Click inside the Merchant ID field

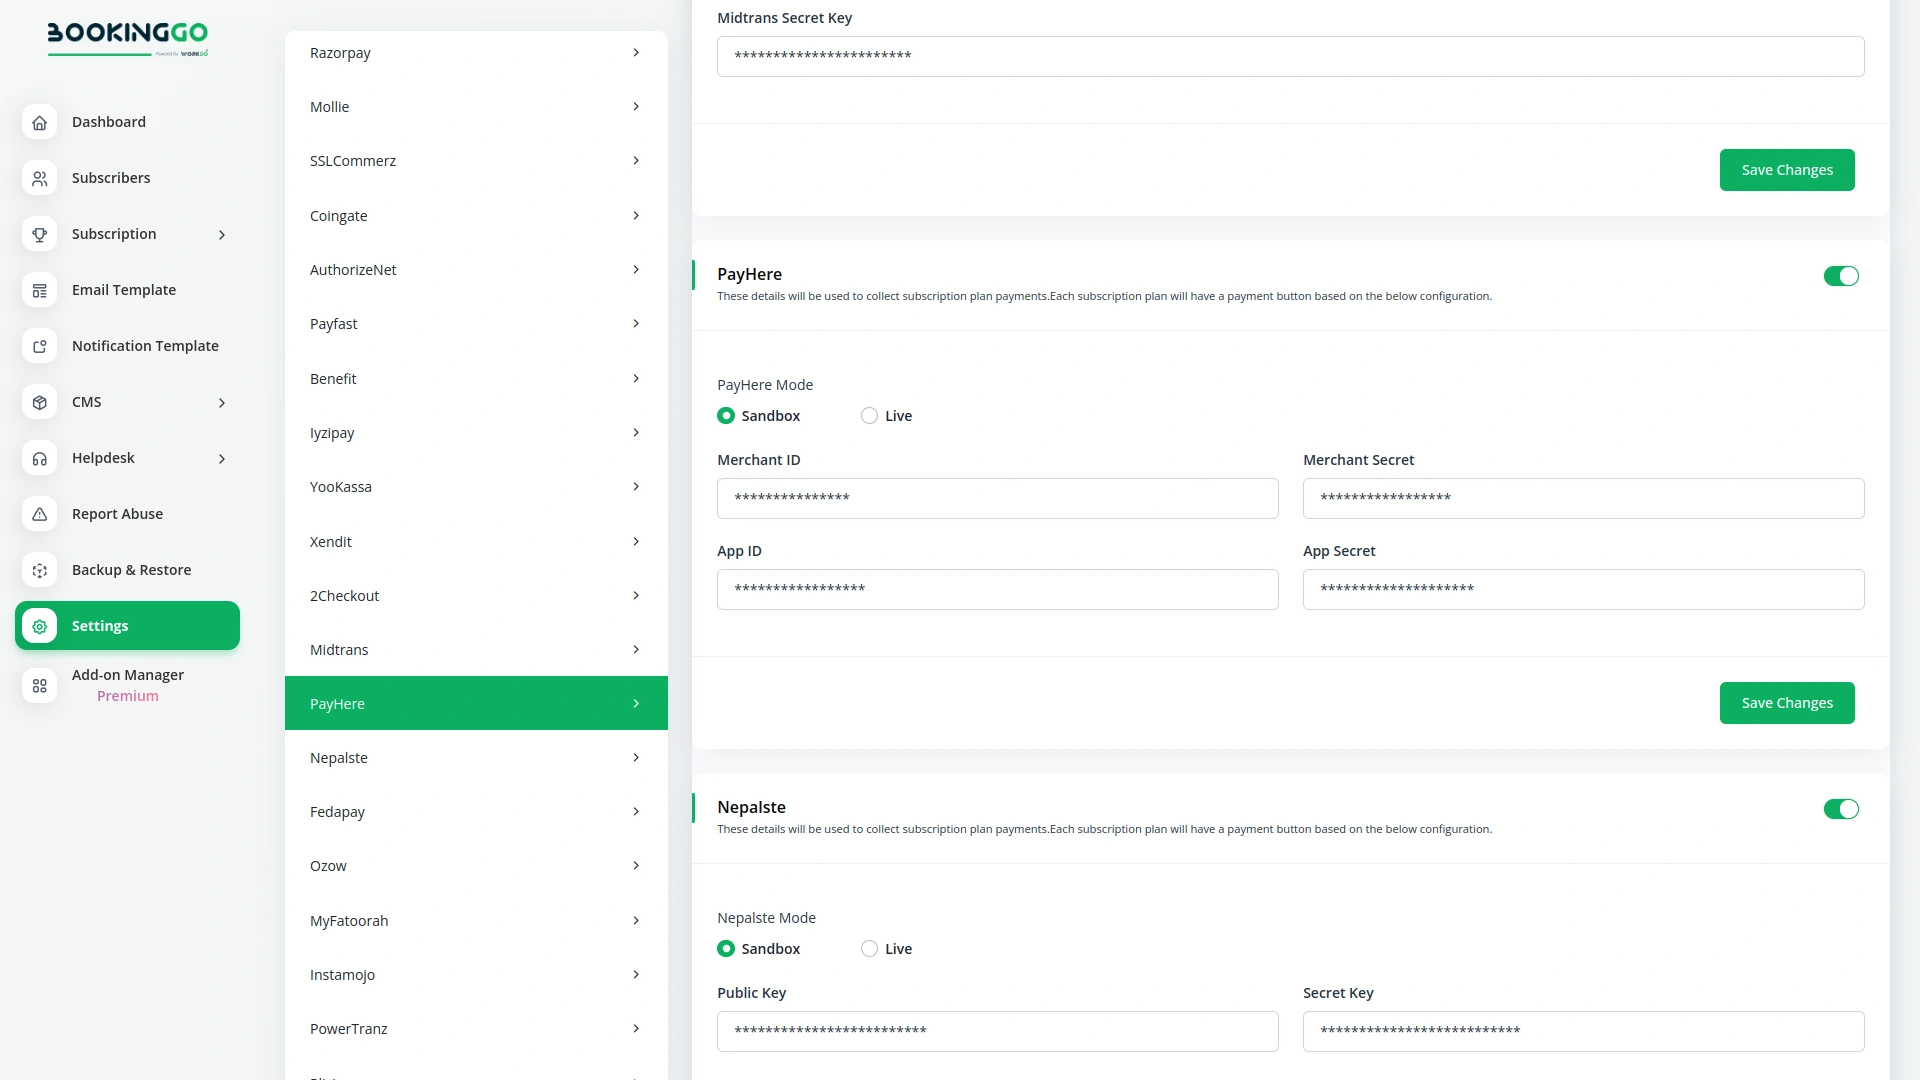click(x=997, y=498)
